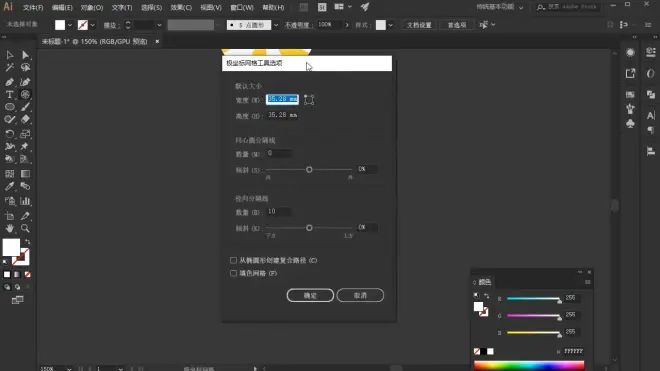Open workspace switcher dropdown
Screen dimensions: 660x371
pos(521,8)
